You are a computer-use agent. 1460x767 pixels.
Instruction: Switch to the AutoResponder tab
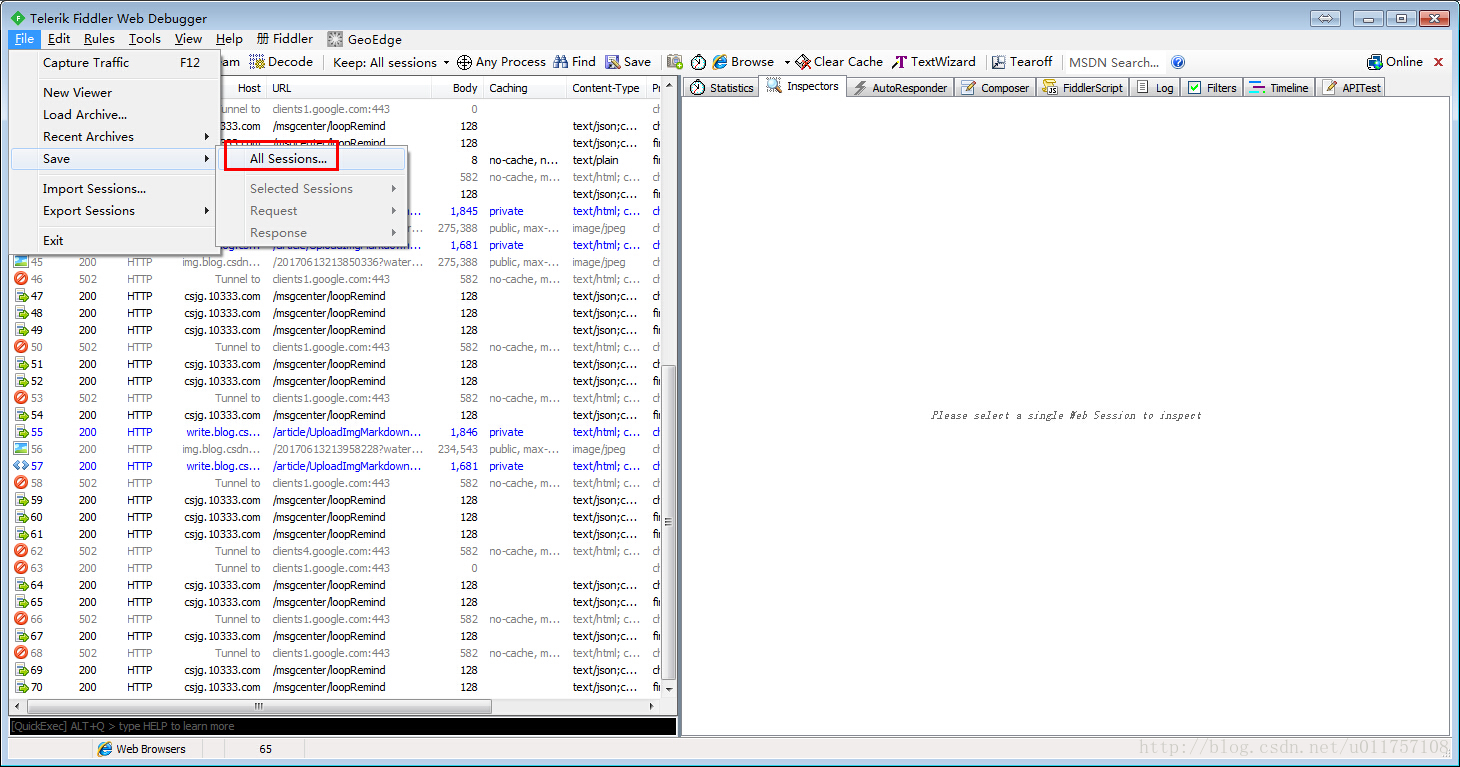(899, 88)
